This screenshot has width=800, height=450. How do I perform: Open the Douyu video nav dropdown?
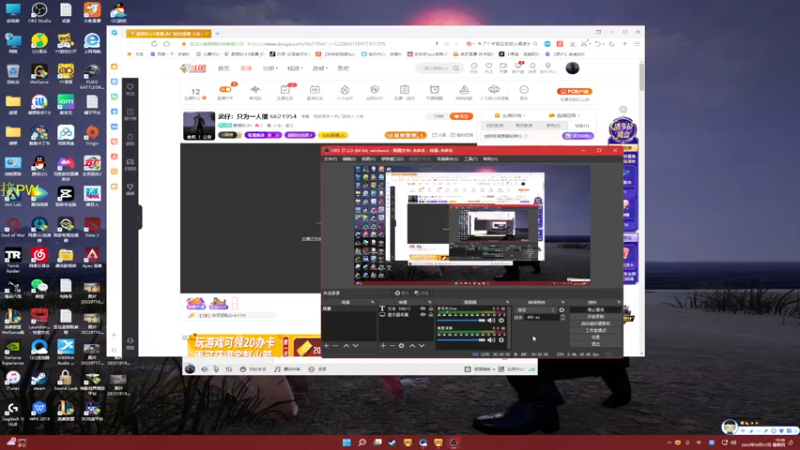pyautogui.click(x=294, y=68)
